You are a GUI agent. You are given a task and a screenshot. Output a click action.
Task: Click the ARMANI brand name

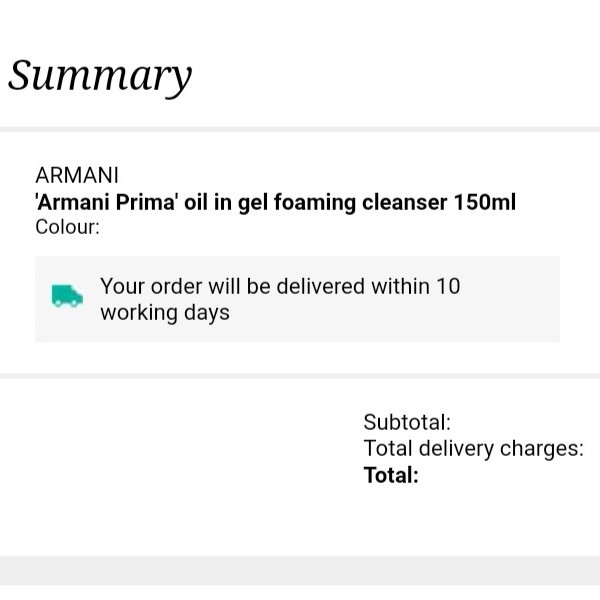[x=77, y=175]
